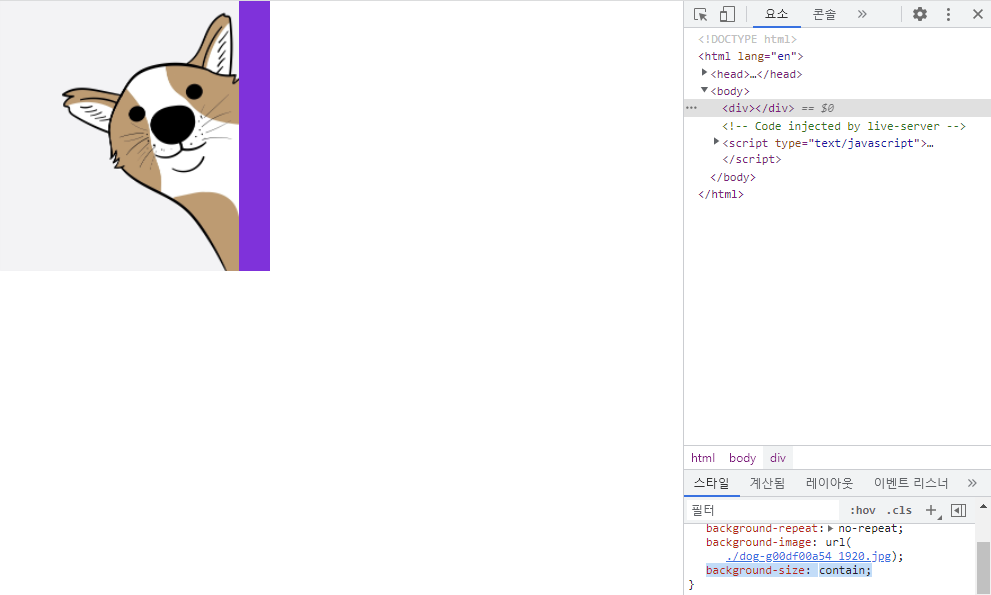The image size is (991, 595).
Task: Switch to the 콘솔 tab
Action: pyautogui.click(x=824, y=14)
